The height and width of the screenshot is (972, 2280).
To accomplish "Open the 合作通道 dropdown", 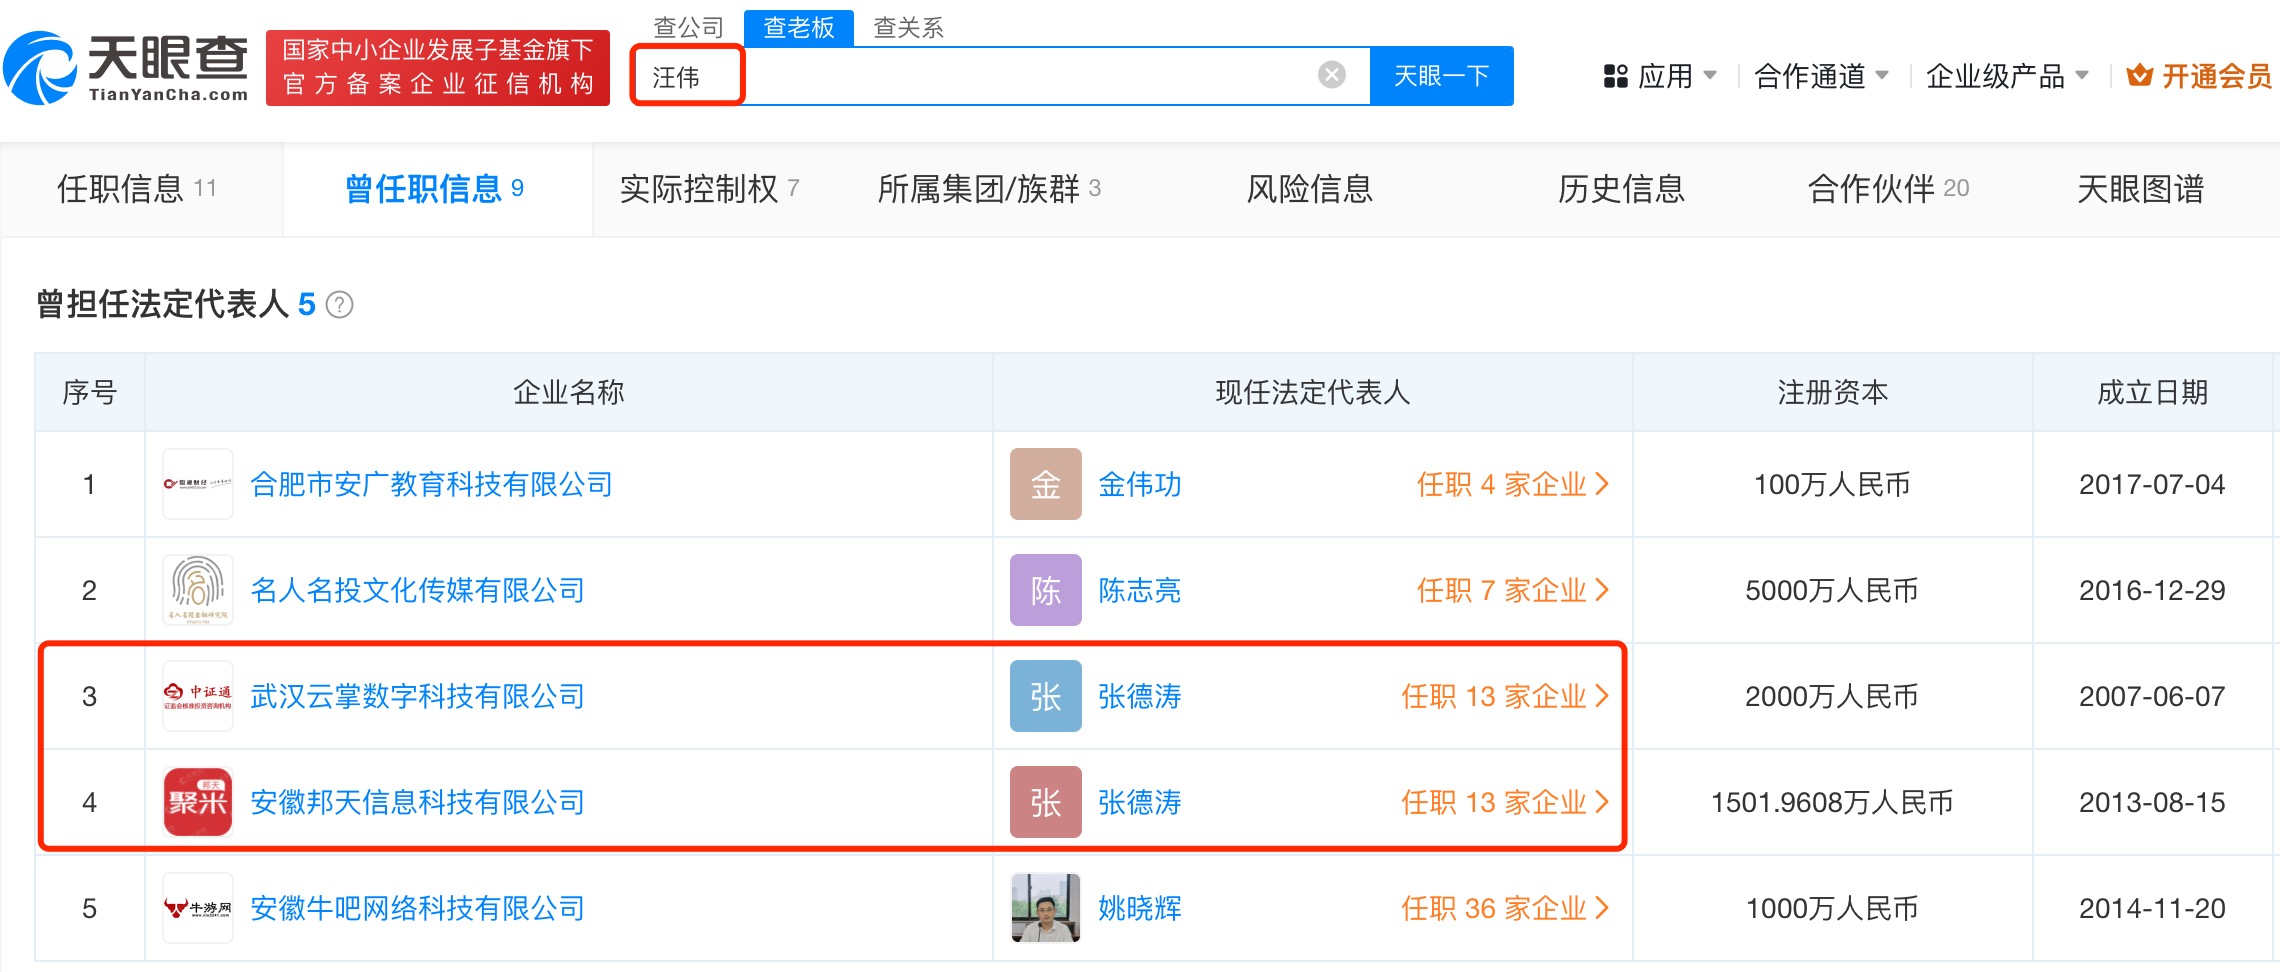I will [1810, 74].
